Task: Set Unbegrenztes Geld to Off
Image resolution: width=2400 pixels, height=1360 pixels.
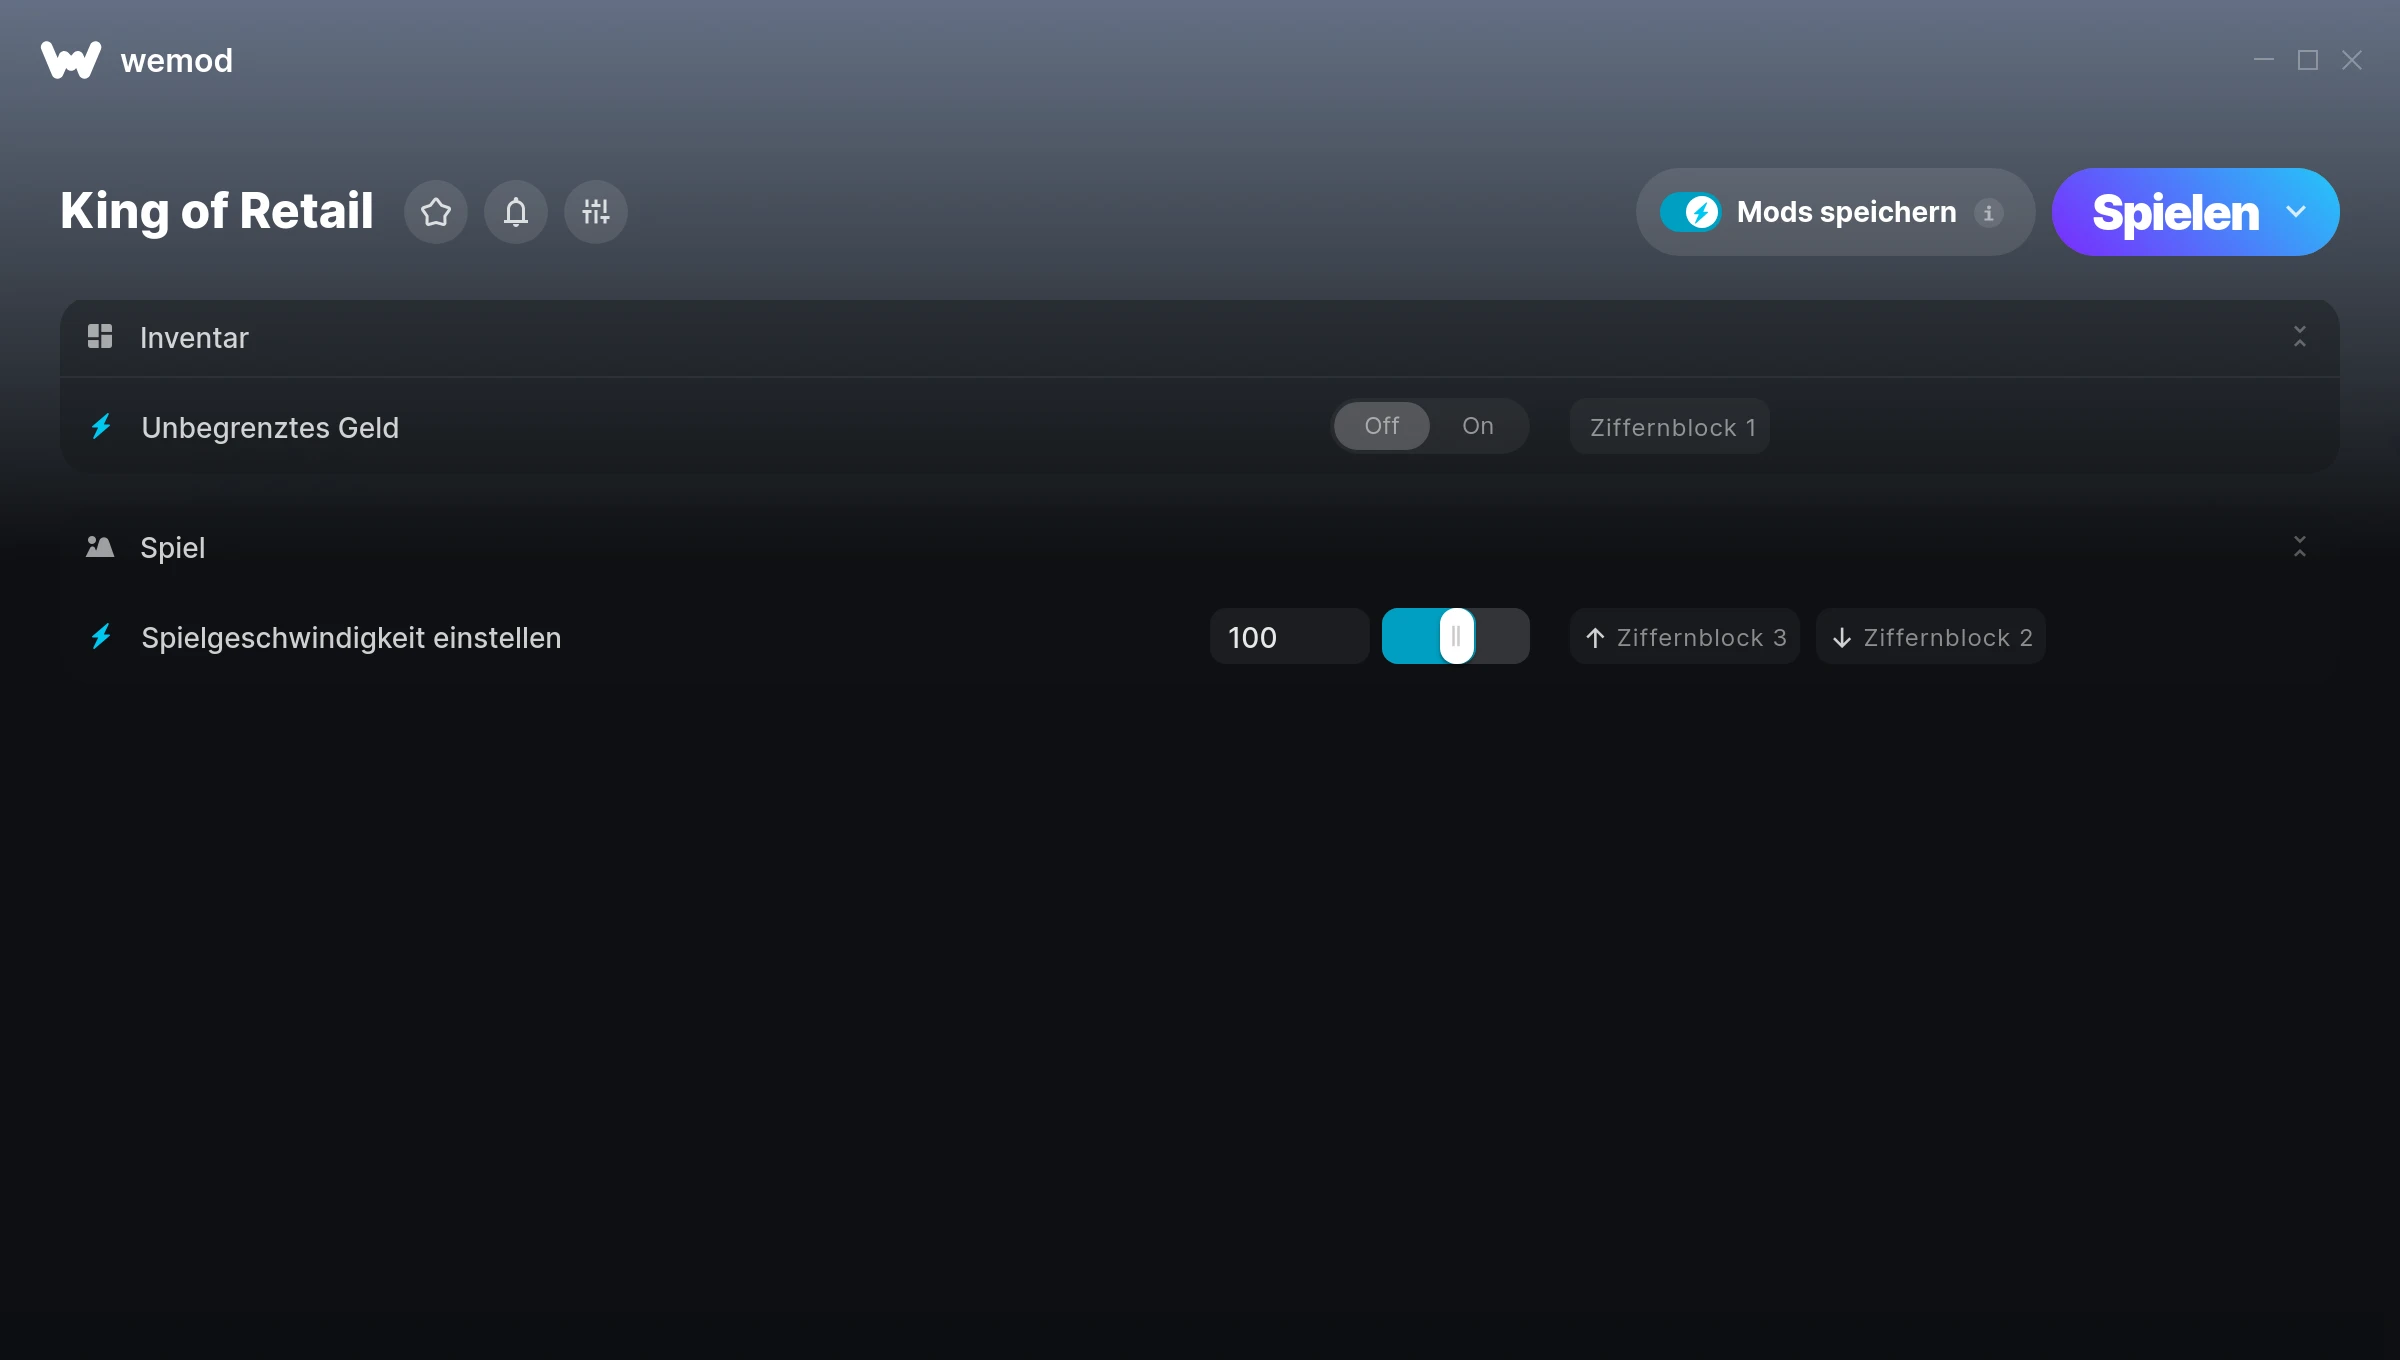Action: 1381,426
